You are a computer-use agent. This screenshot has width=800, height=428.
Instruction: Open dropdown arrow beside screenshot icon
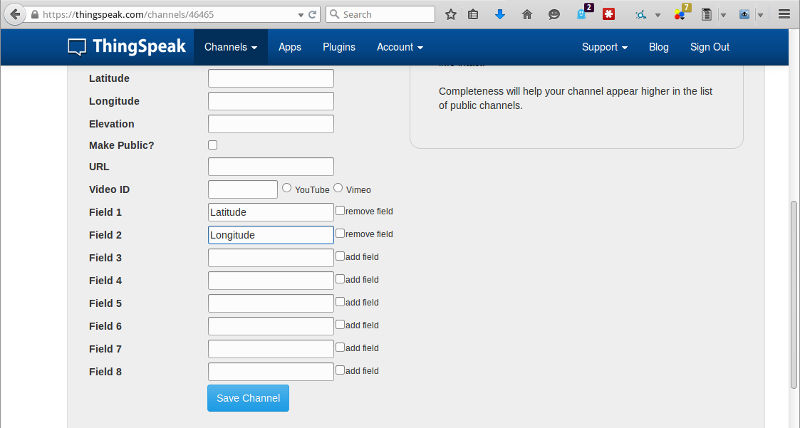tap(760, 15)
